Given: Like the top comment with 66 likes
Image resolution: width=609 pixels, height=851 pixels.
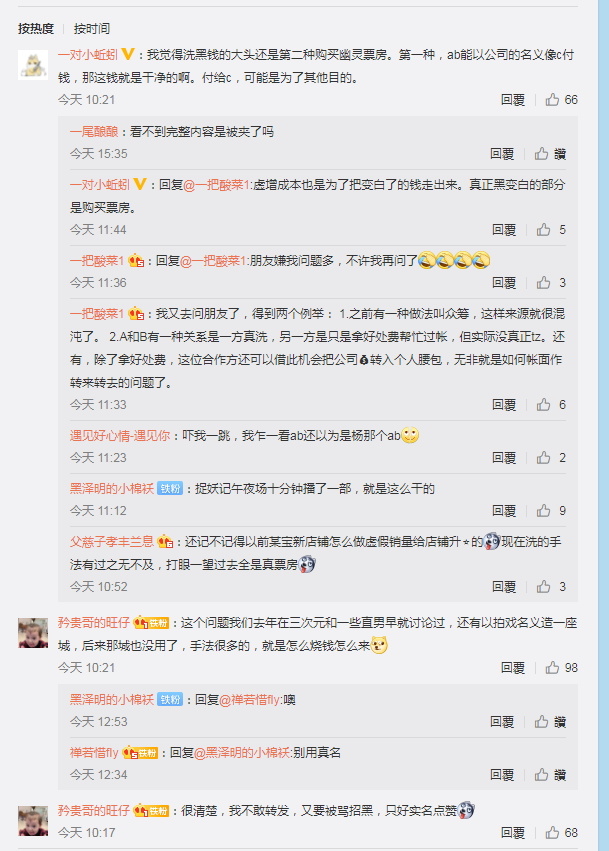Looking at the screenshot, I should 561,100.
